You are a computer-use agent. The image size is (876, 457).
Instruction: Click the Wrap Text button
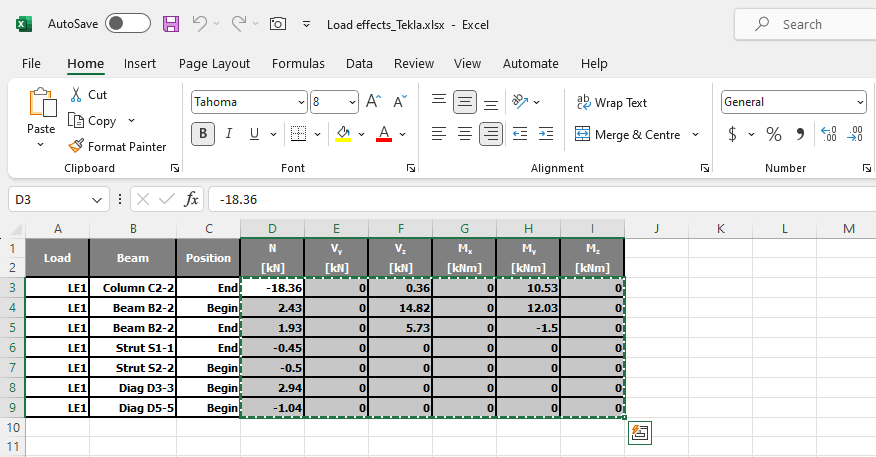[612, 102]
